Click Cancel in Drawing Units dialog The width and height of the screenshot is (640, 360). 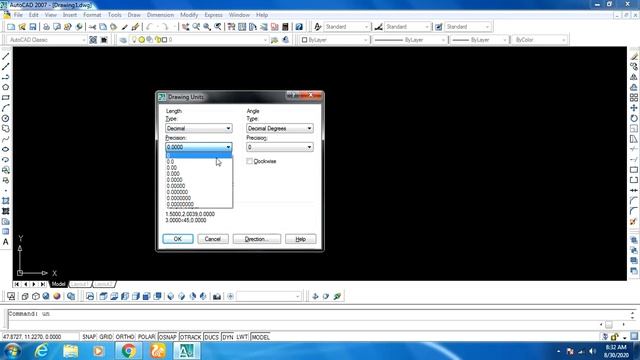point(213,239)
